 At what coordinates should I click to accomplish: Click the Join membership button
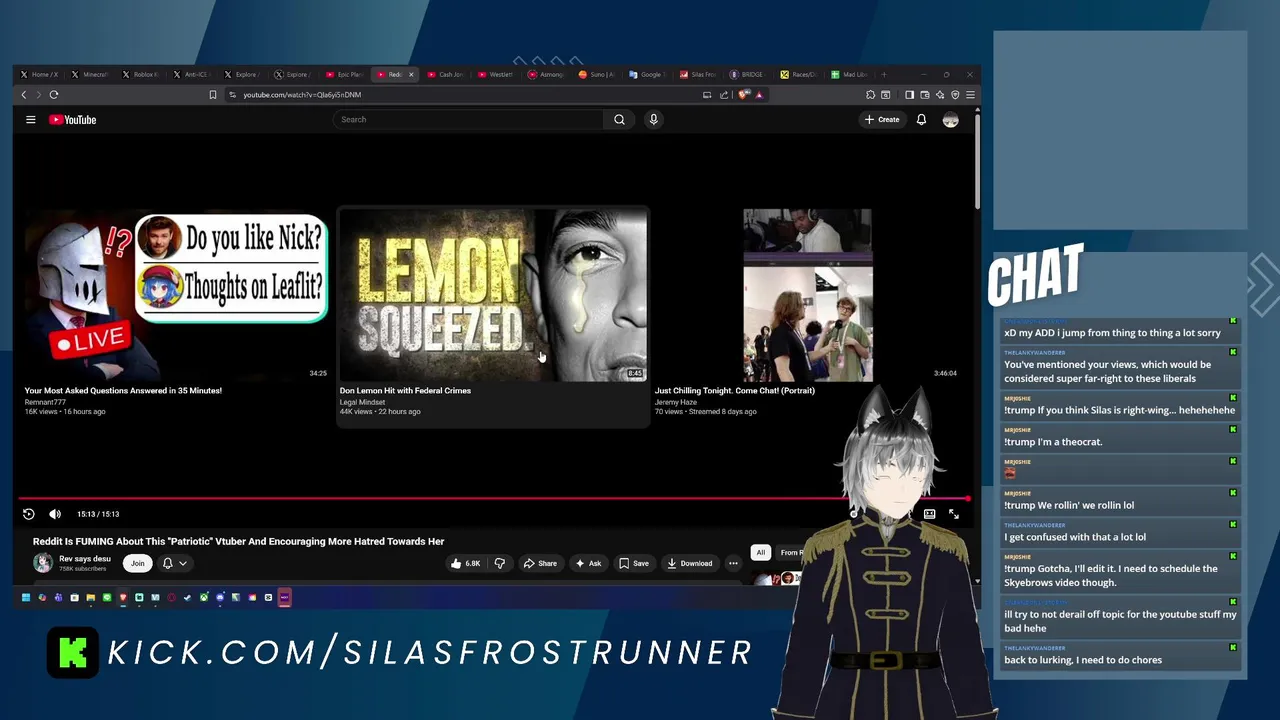137,563
